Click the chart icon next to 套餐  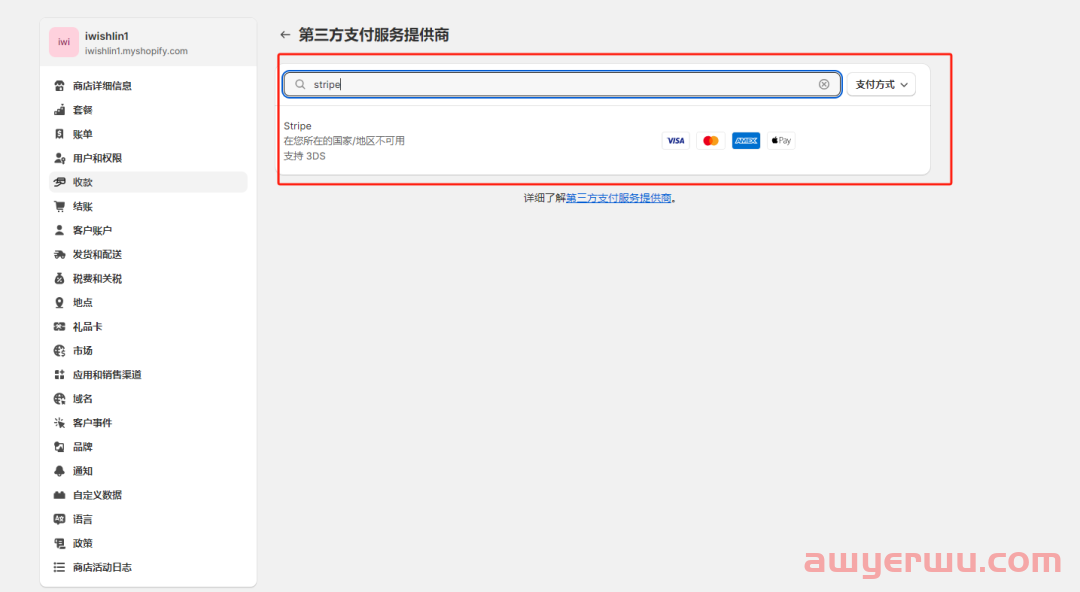point(59,110)
